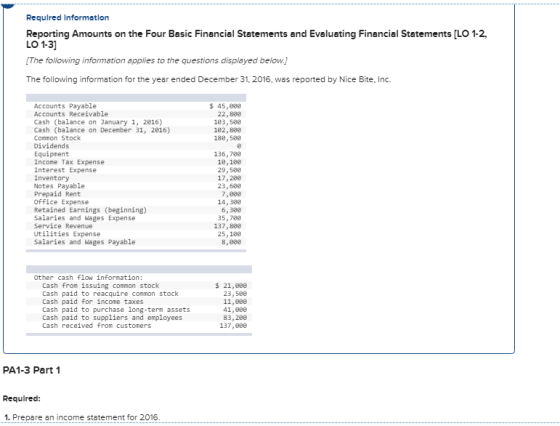Click 'Cash received from customers' row
This screenshot has width=560, height=426.
pyautogui.click(x=139, y=326)
